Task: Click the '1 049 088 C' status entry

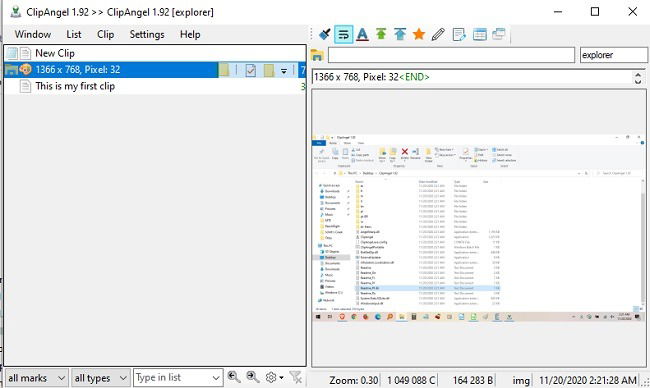Action: click(x=411, y=380)
